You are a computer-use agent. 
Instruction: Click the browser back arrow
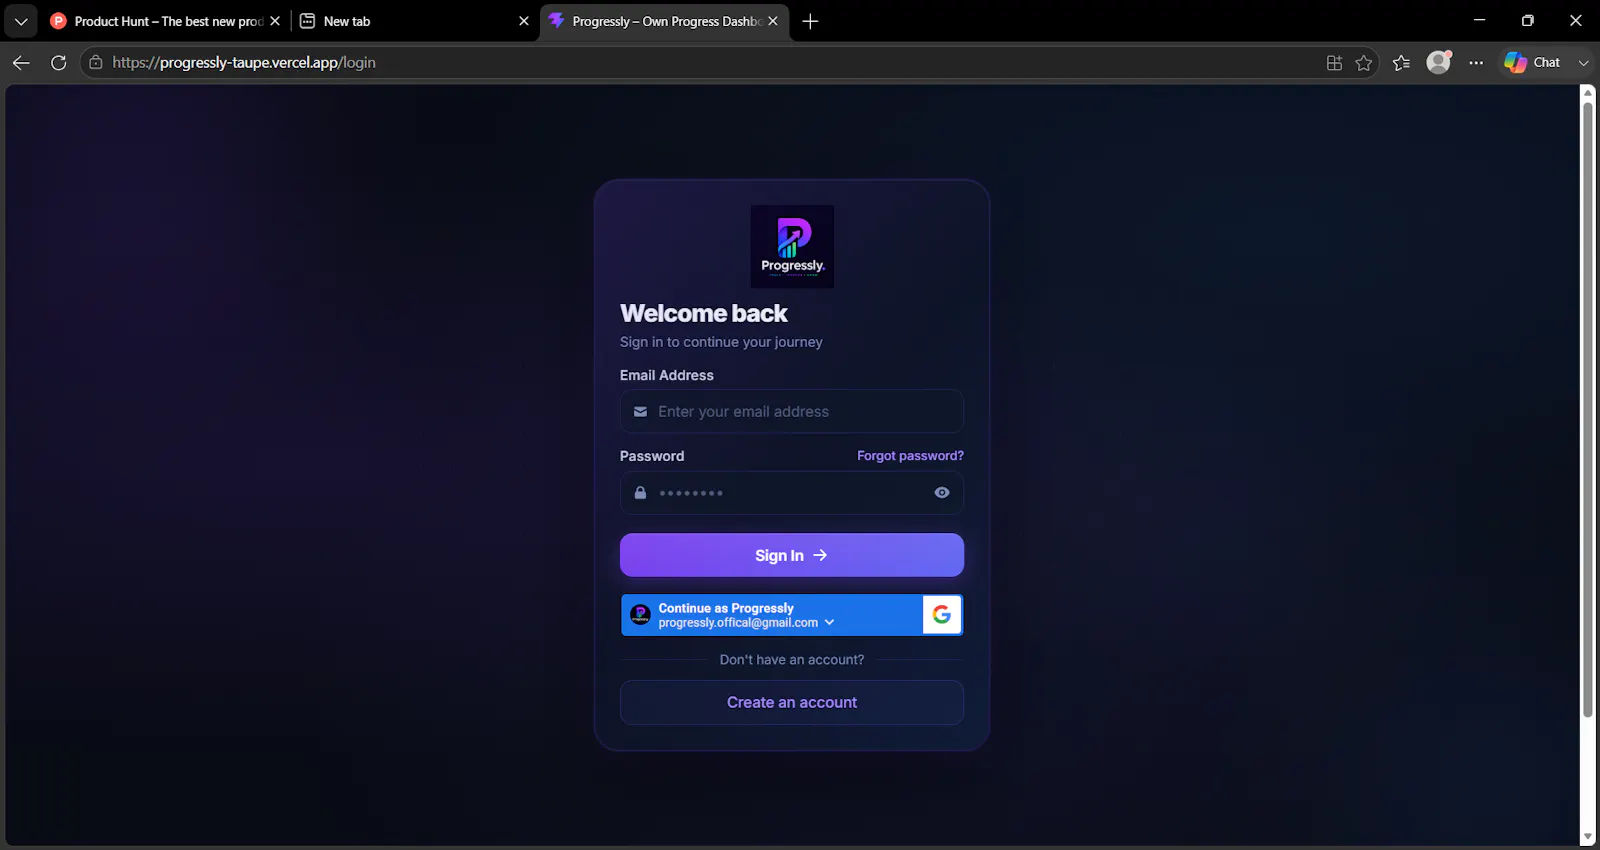[x=21, y=62]
